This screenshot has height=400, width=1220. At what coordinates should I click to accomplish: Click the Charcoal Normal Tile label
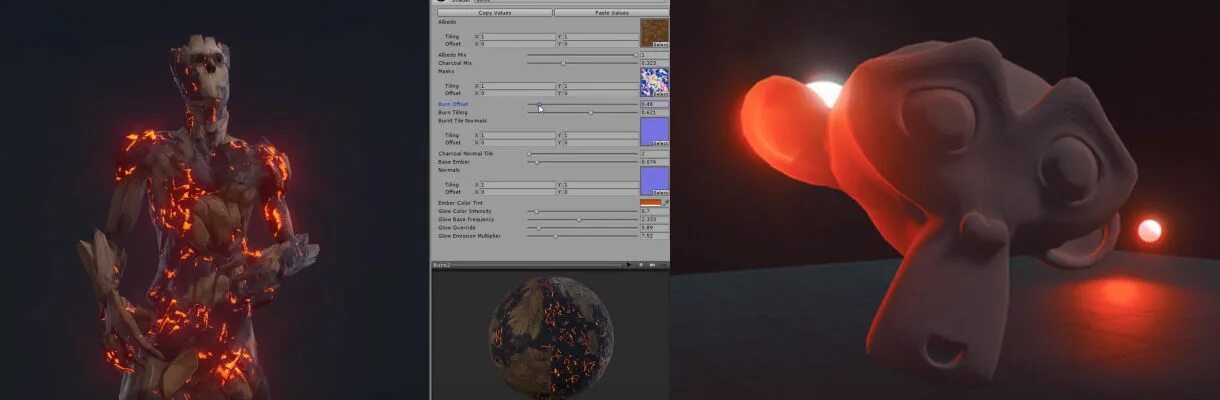[466, 153]
